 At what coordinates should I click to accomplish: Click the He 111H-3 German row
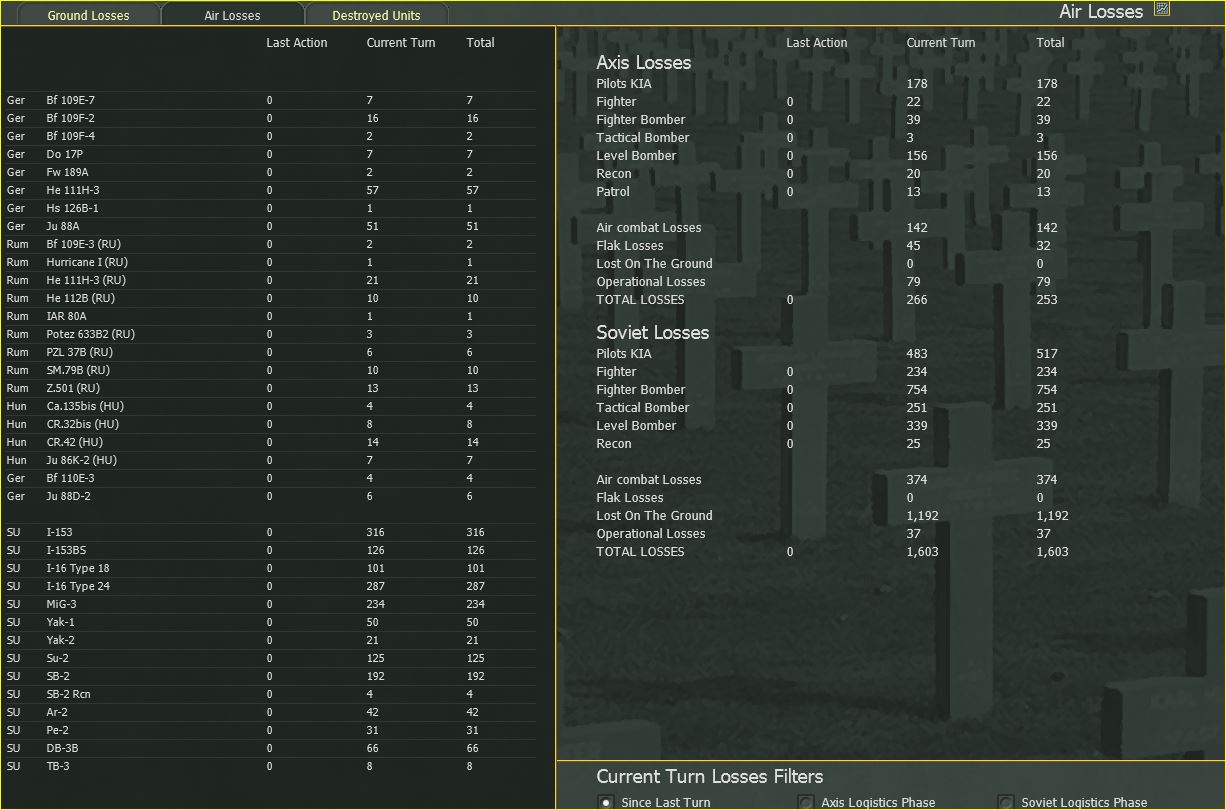pos(270,190)
